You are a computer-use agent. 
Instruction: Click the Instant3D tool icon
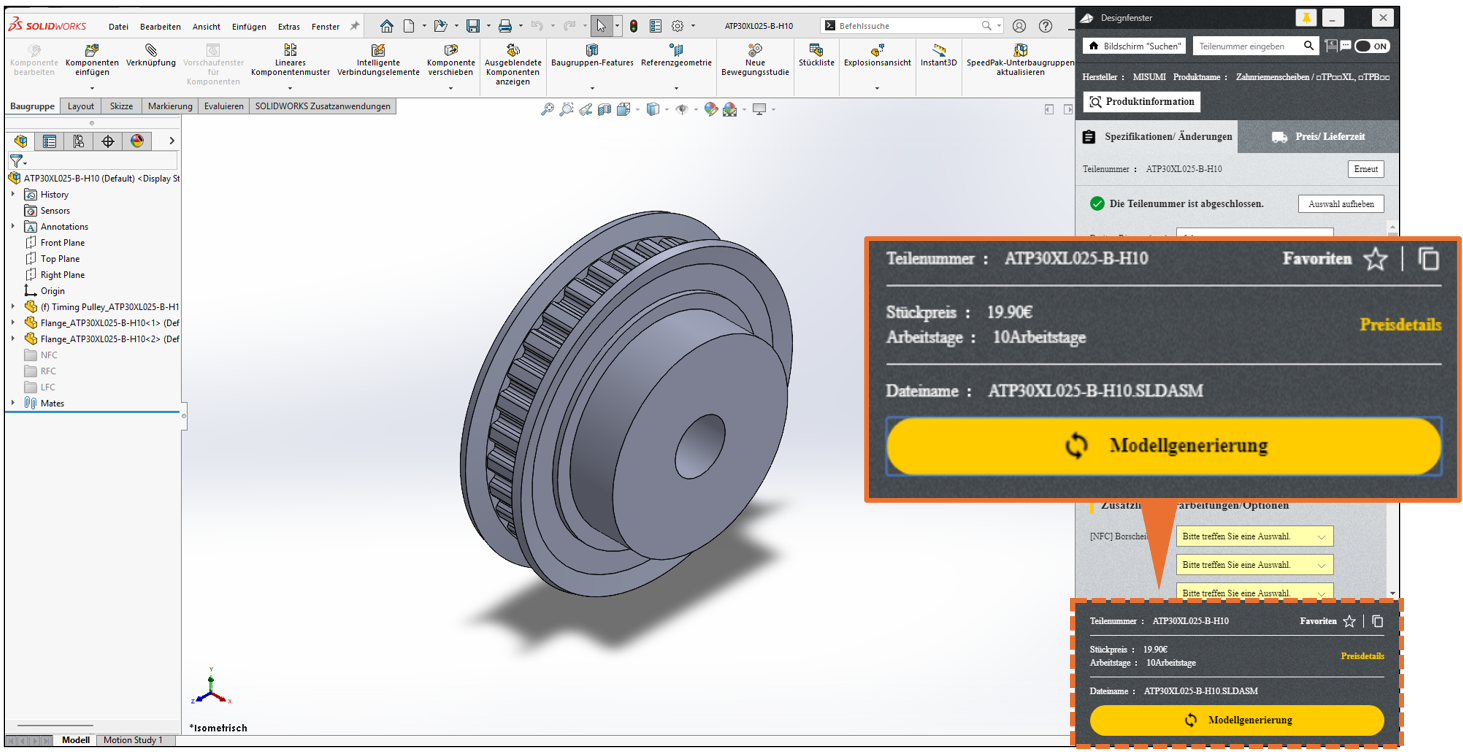tap(938, 50)
